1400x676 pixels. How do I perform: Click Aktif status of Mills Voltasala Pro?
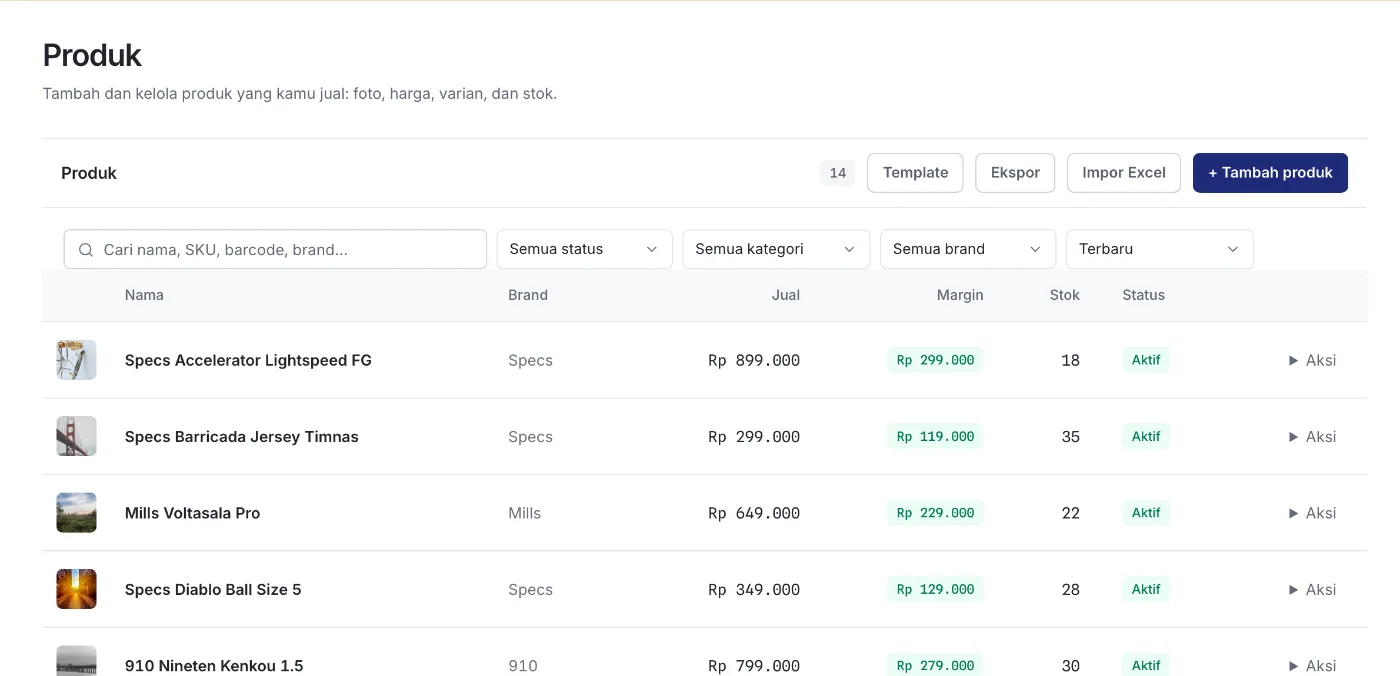pos(1146,513)
